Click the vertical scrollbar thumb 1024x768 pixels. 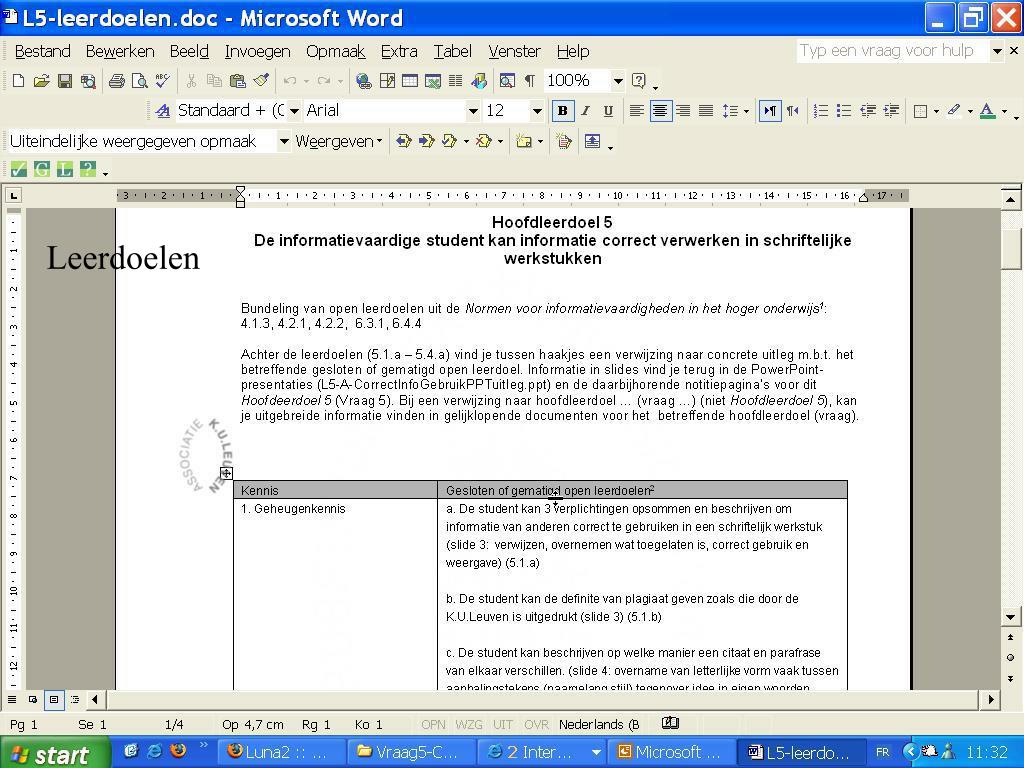tap(1010, 249)
